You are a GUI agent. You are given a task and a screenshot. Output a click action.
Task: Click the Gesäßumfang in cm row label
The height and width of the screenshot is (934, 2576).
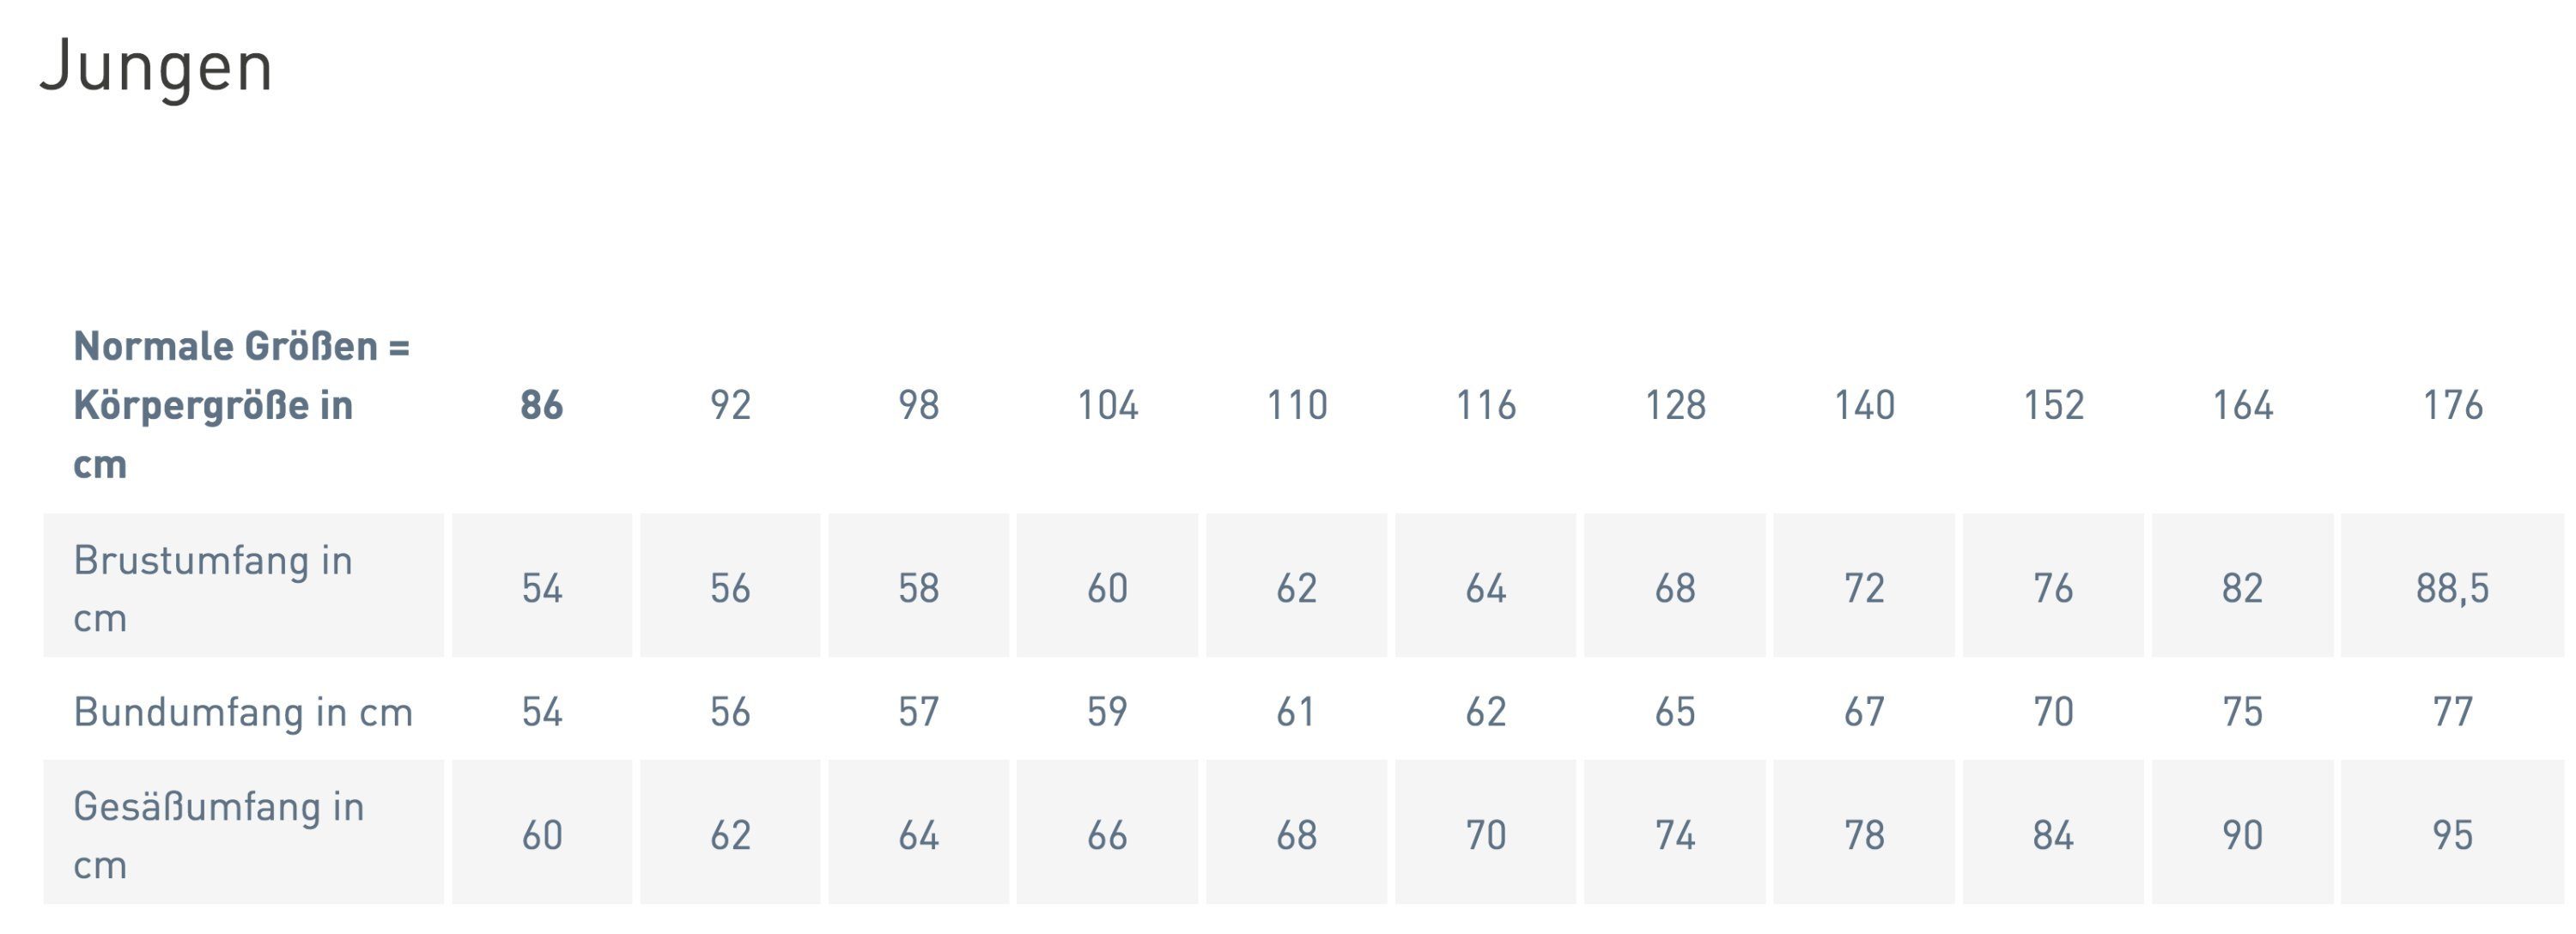219,835
